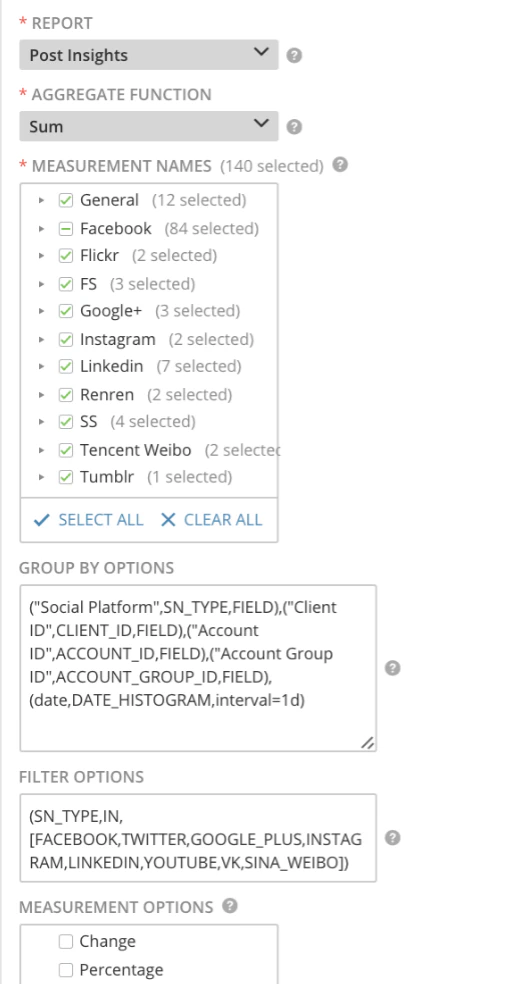510x984 pixels.
Task: Click help icon beside Aggregate Function
Action: click(294, 127)
